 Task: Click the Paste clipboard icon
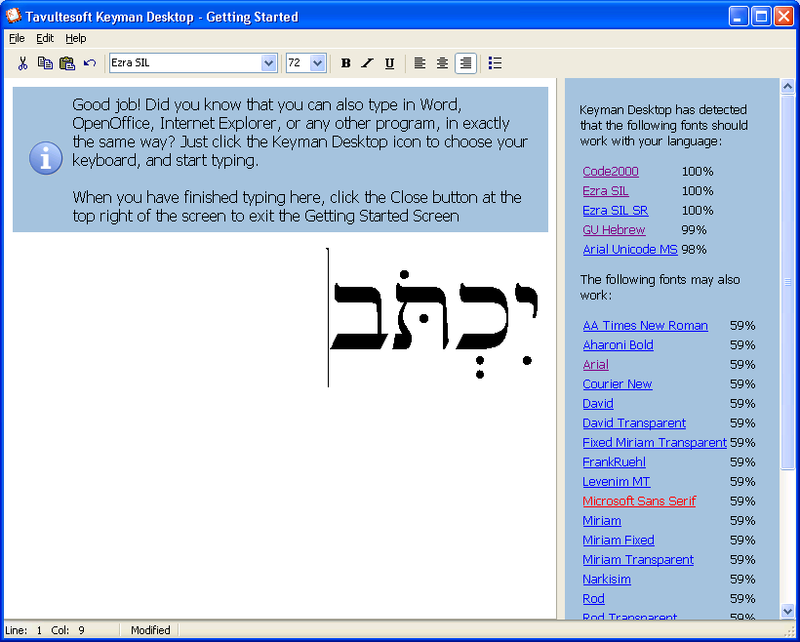click(x=67, y=63)
